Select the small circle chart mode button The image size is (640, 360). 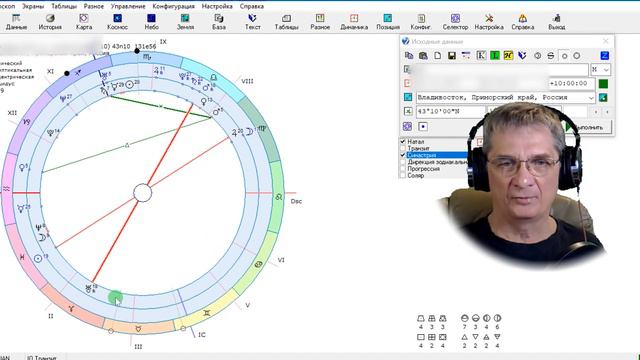pos(564,56)
